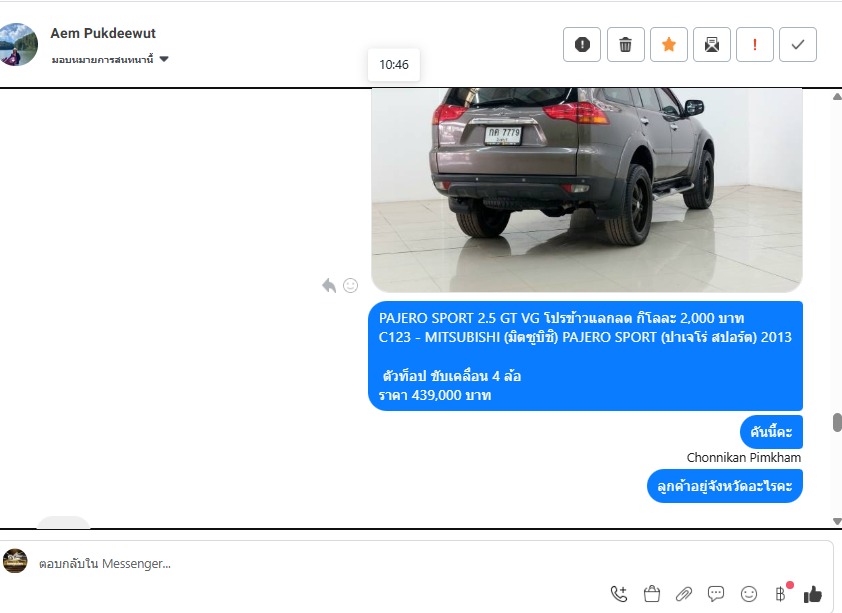Open Aem Pukdeewut profile picture
The image size is (842, 613).
[18, 45]
